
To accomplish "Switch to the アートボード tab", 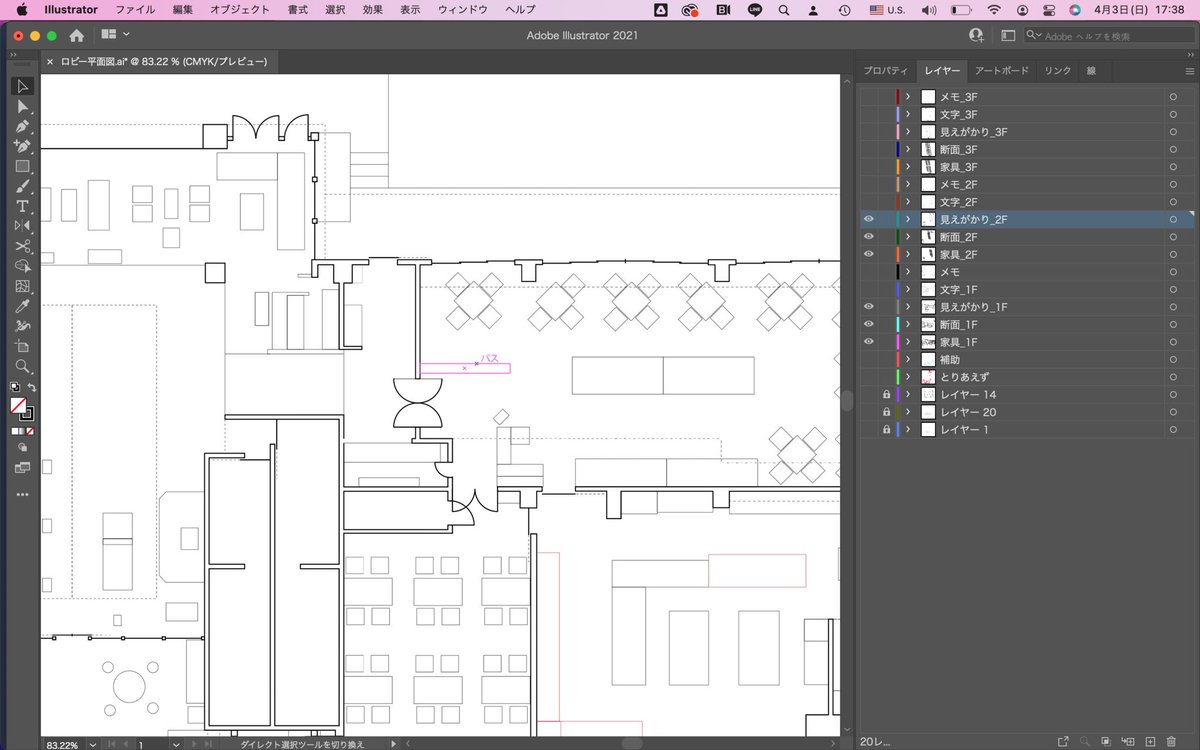I will point(1002,71).
